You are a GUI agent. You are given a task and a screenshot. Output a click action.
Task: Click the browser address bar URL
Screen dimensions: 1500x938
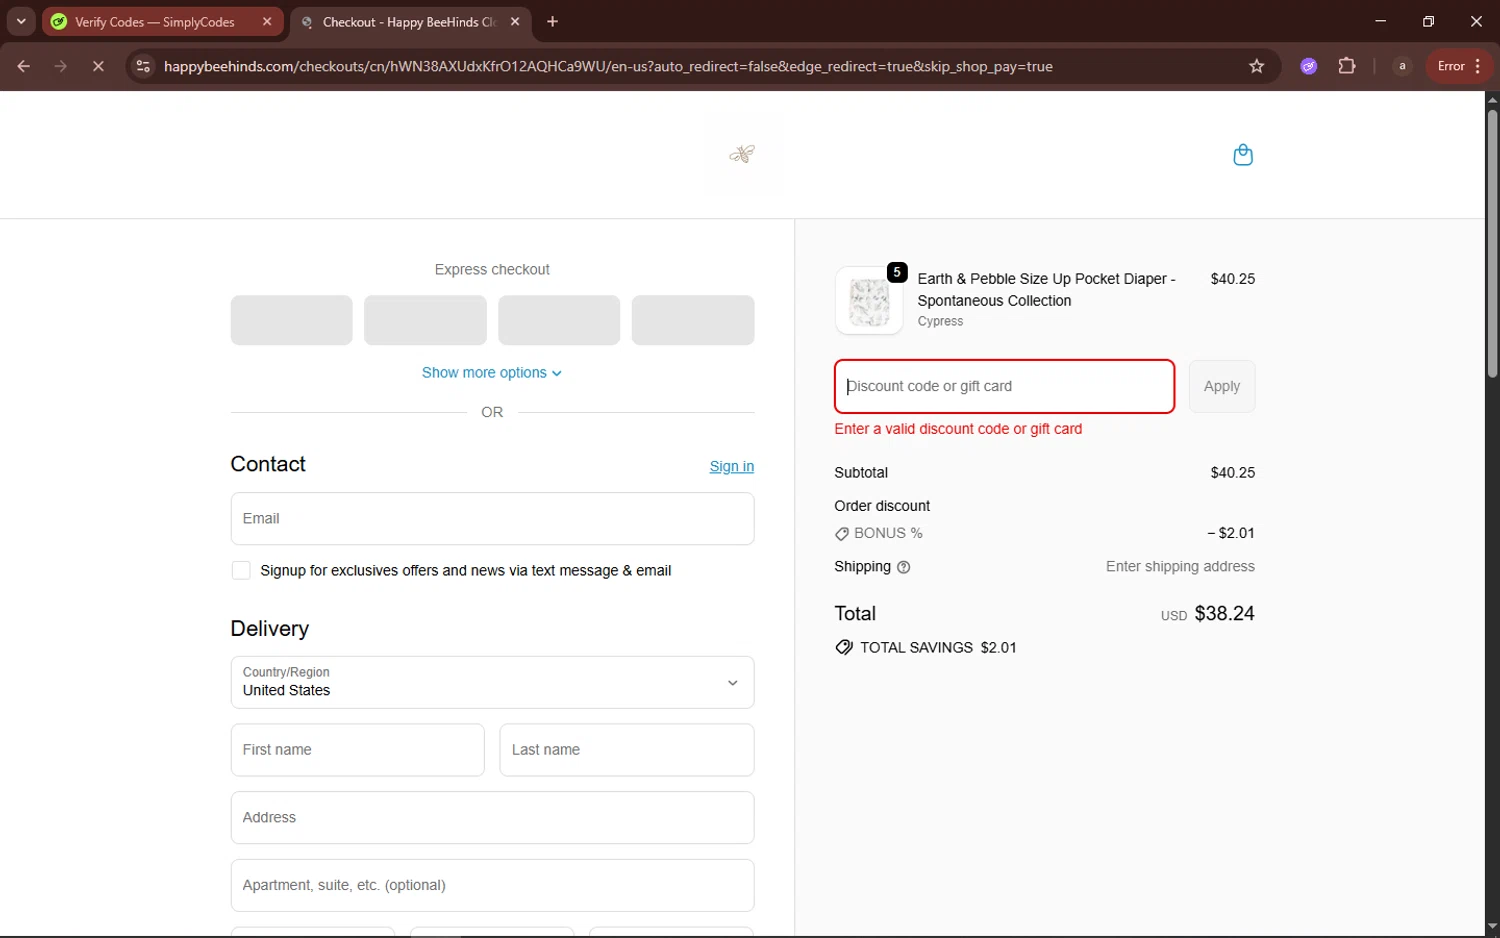point(608,66)
